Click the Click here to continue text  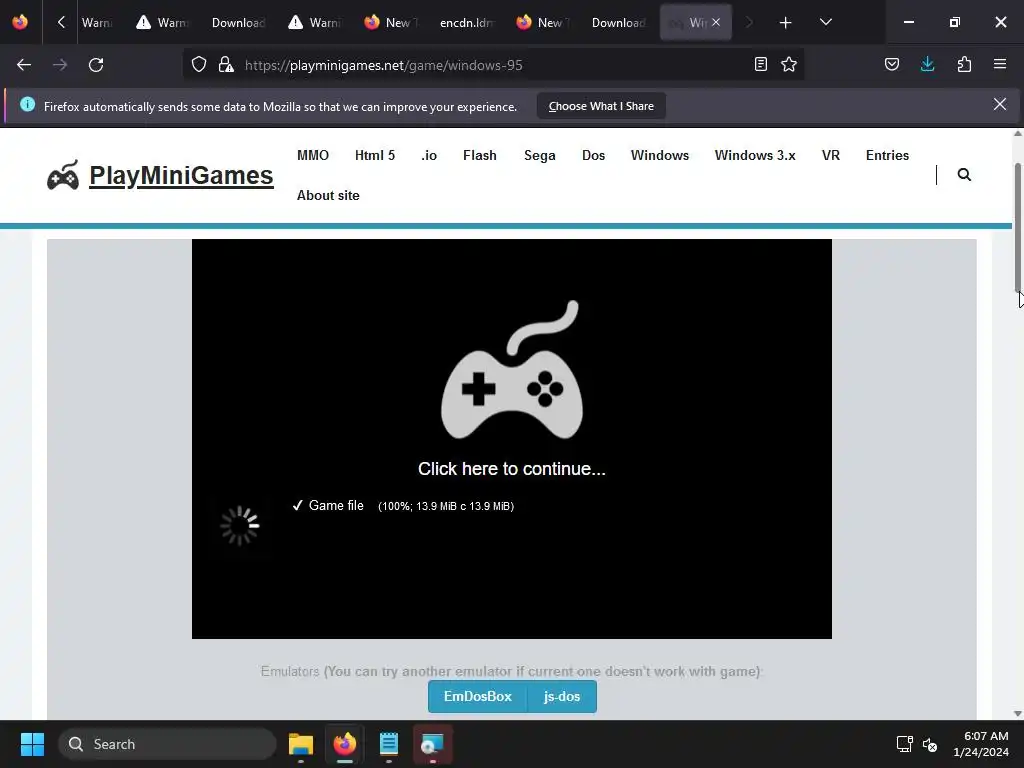[x=512, y=469]
